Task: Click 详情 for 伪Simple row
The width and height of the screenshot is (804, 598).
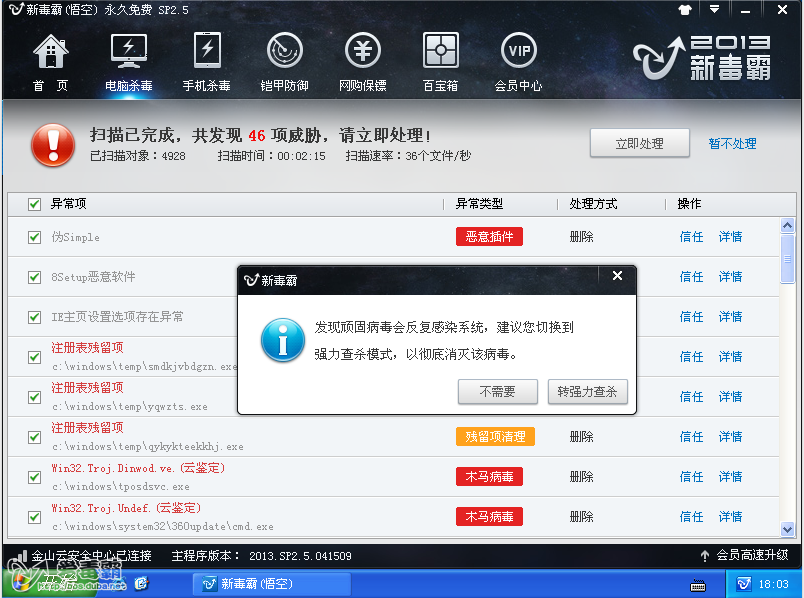Action: 730,237
